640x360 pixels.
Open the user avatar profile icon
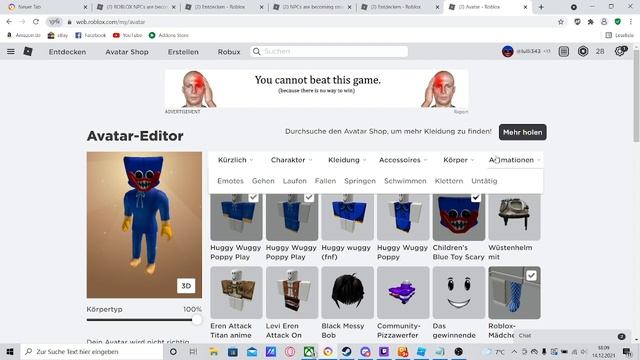pos(507,51)
